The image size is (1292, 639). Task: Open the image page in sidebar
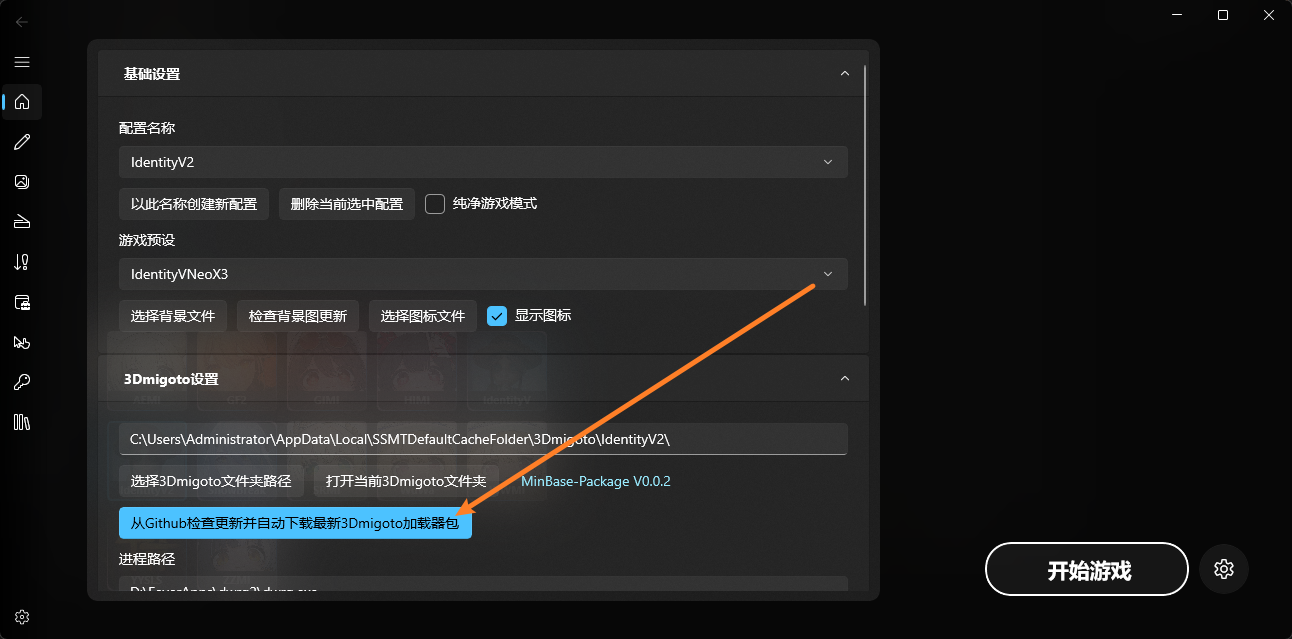pyautogui.click(x=22, y=182)
